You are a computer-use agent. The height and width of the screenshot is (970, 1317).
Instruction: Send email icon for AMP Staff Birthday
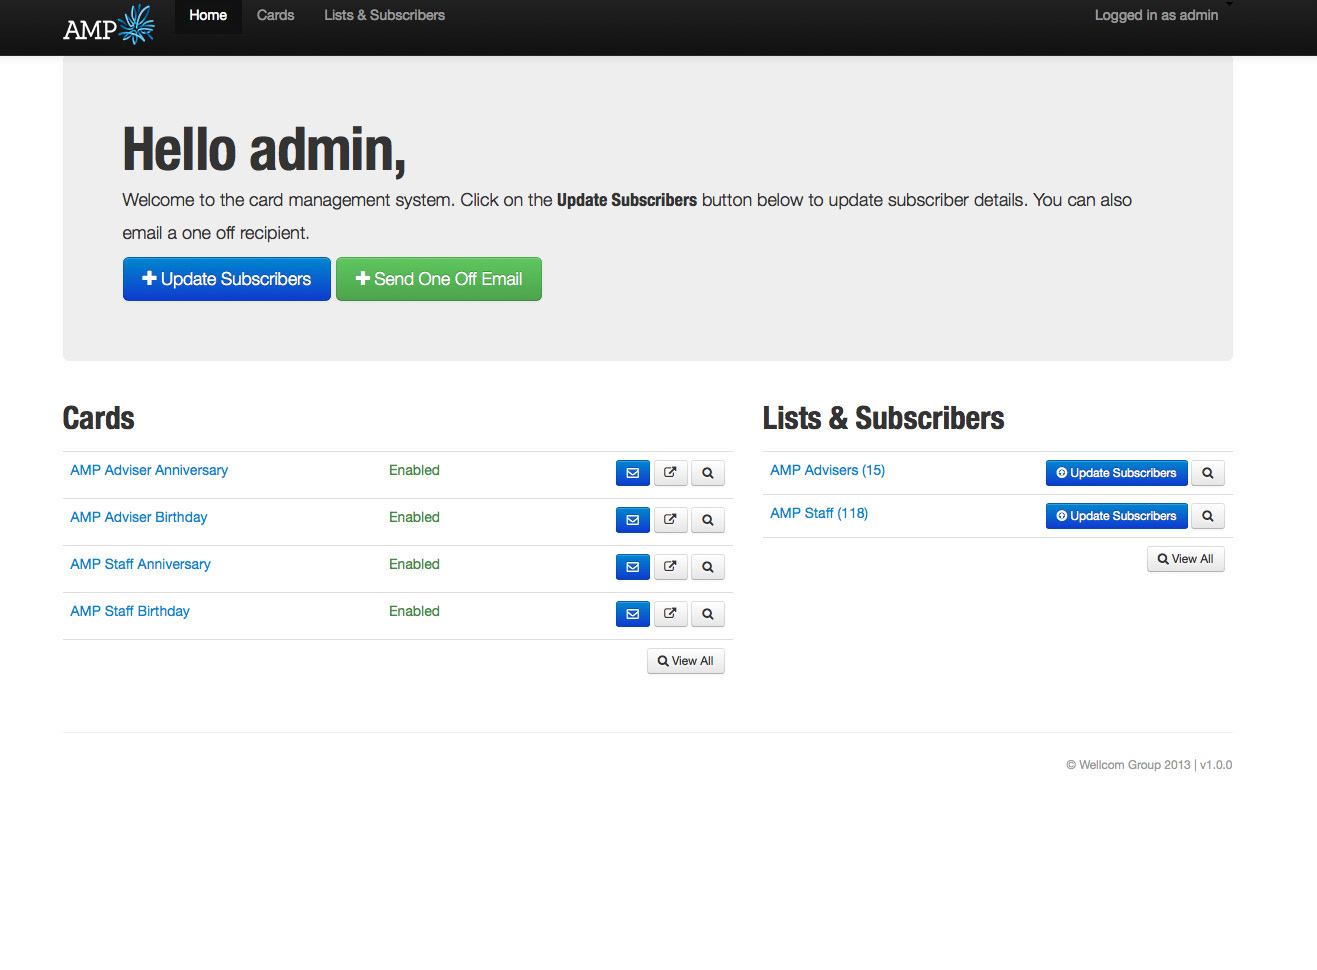(x=632, y=614)
